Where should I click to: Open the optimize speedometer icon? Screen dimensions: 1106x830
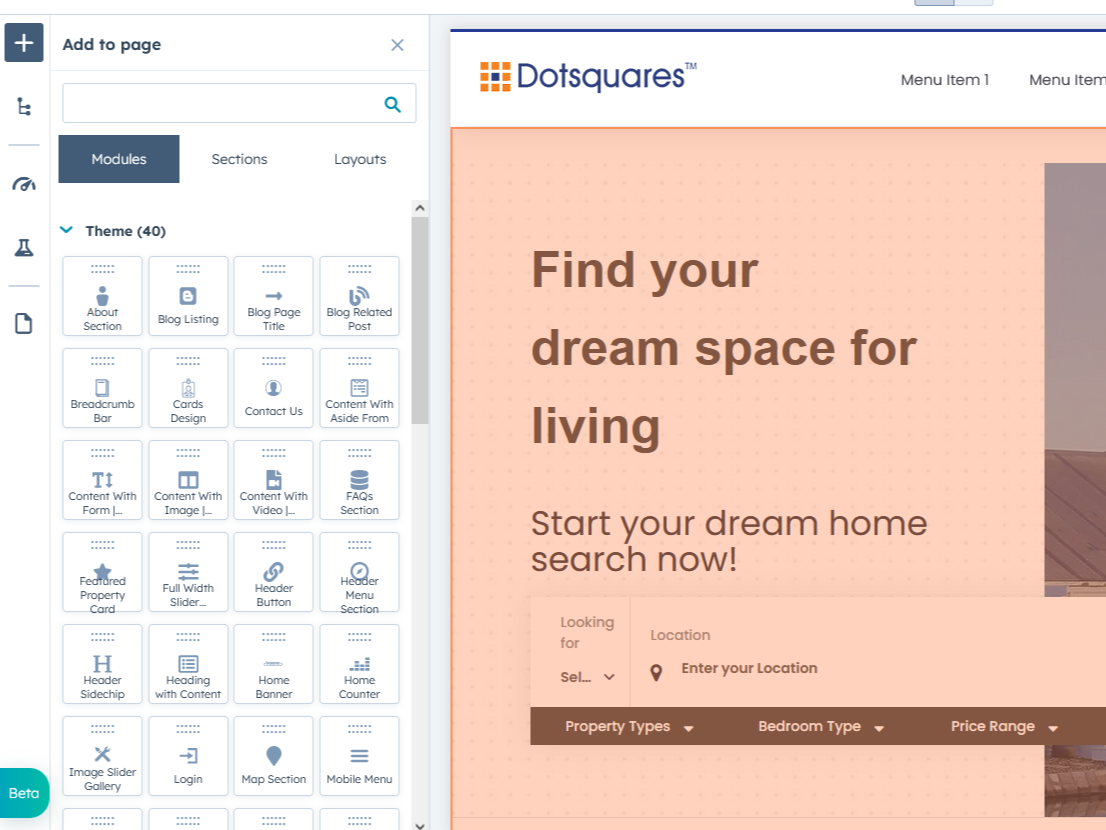(24, 185)
